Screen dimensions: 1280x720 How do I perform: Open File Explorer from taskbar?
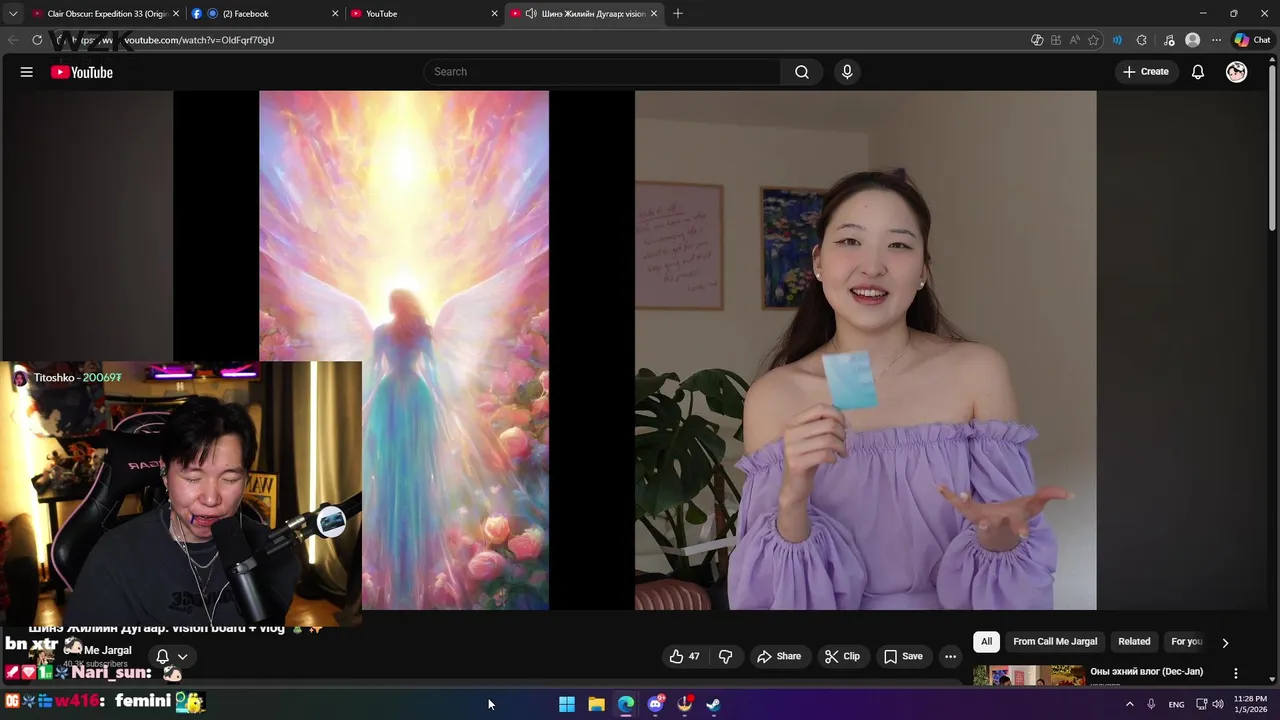click(596, 704)
